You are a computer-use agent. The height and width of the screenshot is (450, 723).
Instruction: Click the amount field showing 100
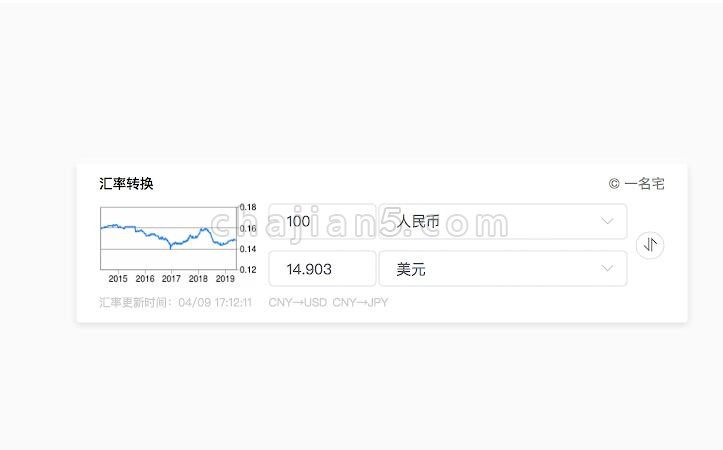[322, 221]
